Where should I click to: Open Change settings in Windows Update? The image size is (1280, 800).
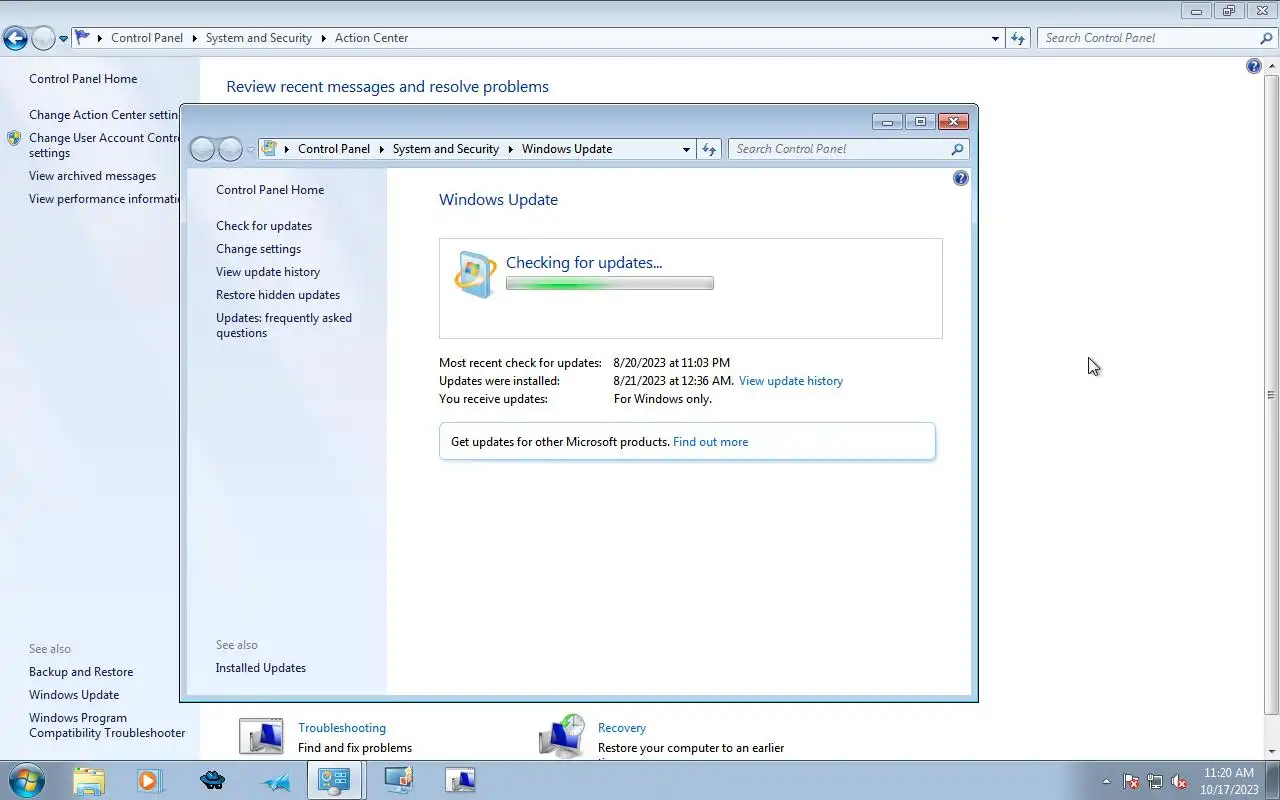[x=258, y=249]
